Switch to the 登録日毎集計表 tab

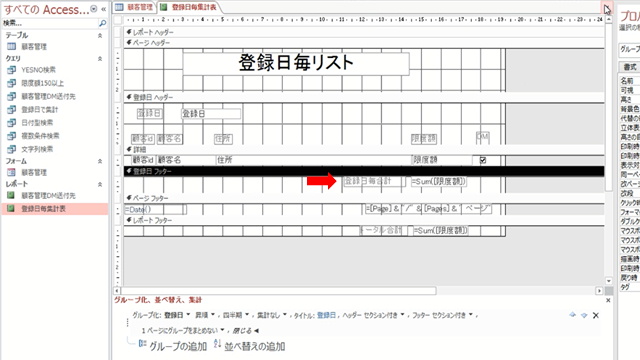(x=189, y=7)
